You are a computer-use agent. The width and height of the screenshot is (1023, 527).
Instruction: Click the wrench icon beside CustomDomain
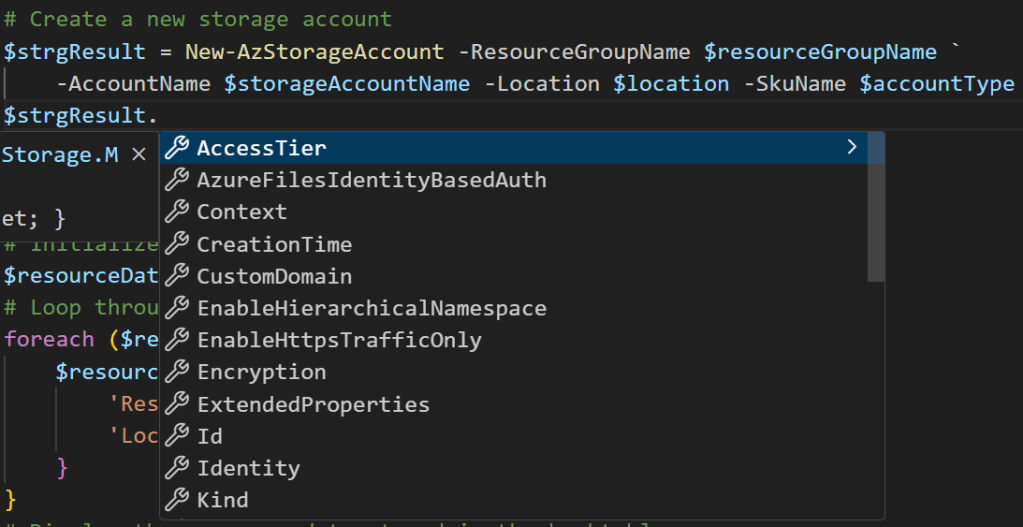pyautogui.click(x=177, y=276)
